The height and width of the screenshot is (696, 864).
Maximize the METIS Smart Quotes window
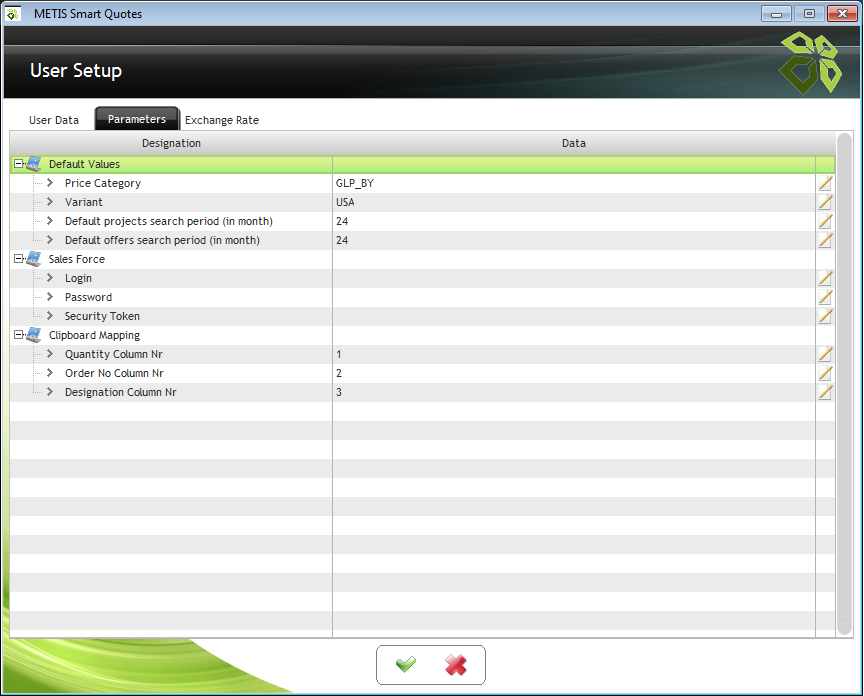point(809,14)
